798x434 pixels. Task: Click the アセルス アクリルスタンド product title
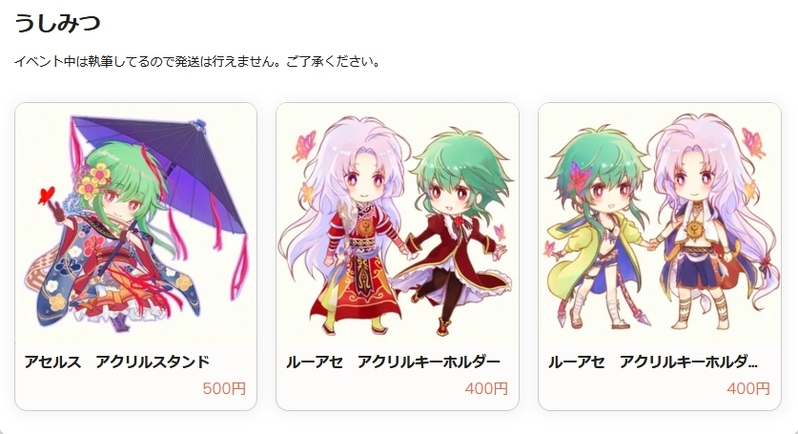117,362
